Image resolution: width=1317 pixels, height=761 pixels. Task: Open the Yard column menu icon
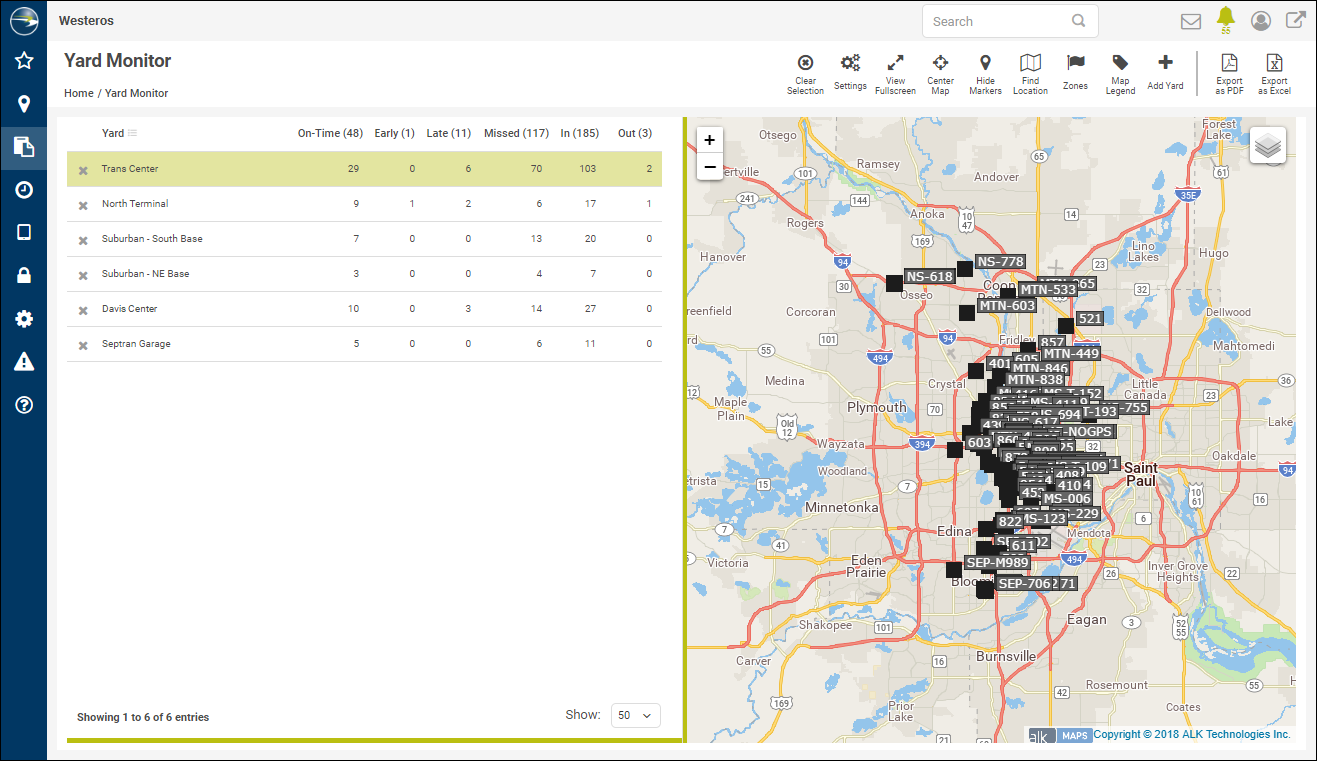133,133
